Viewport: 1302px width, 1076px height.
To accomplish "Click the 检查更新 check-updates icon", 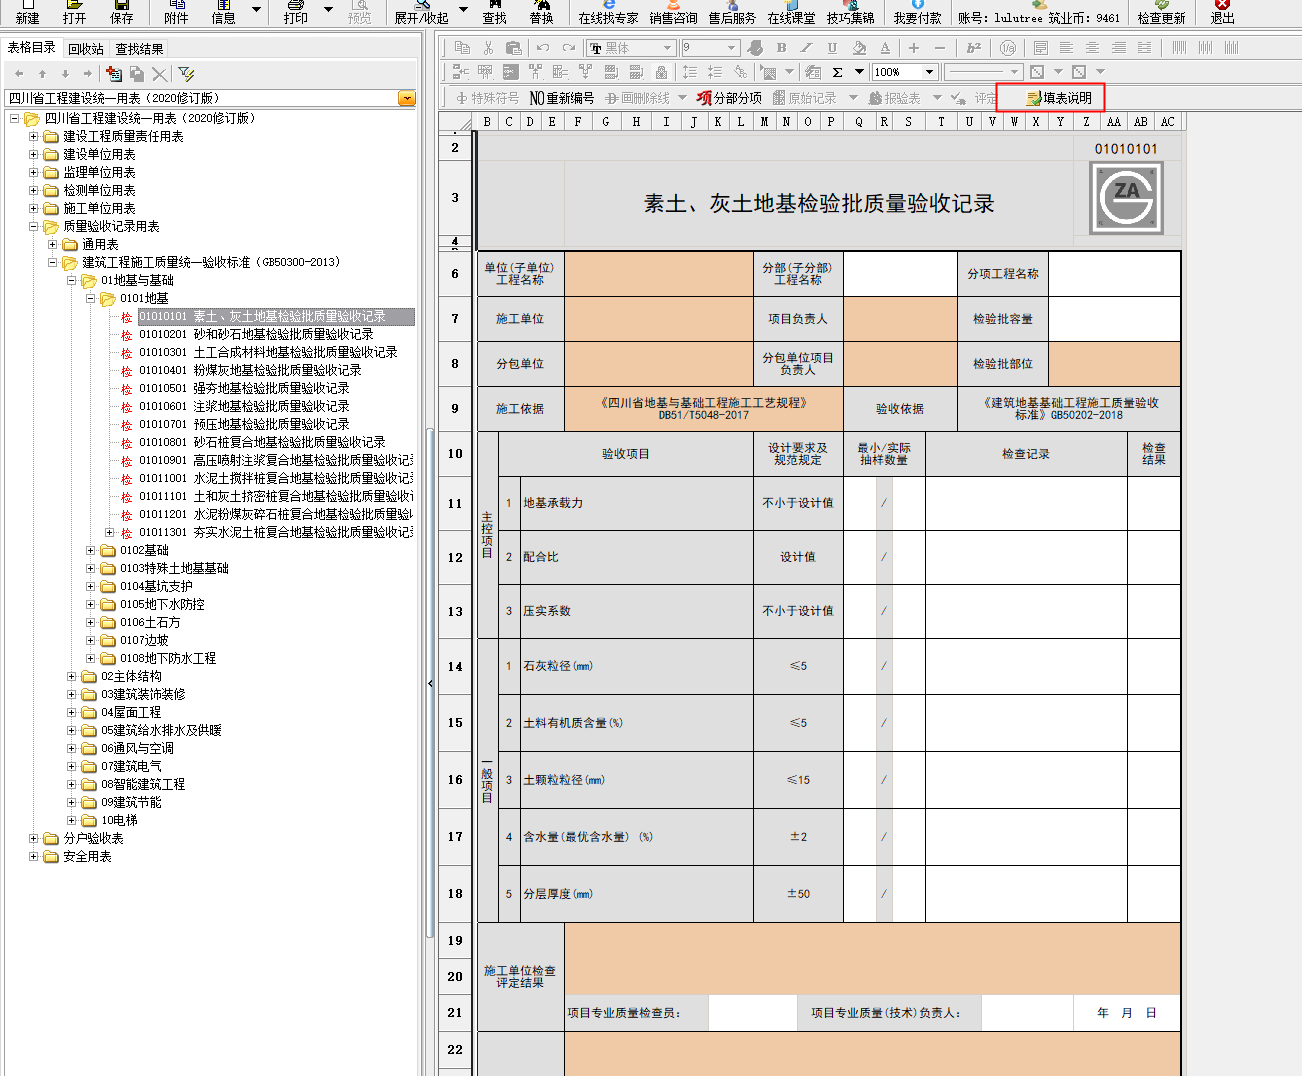I will [x=1161, y=11].
